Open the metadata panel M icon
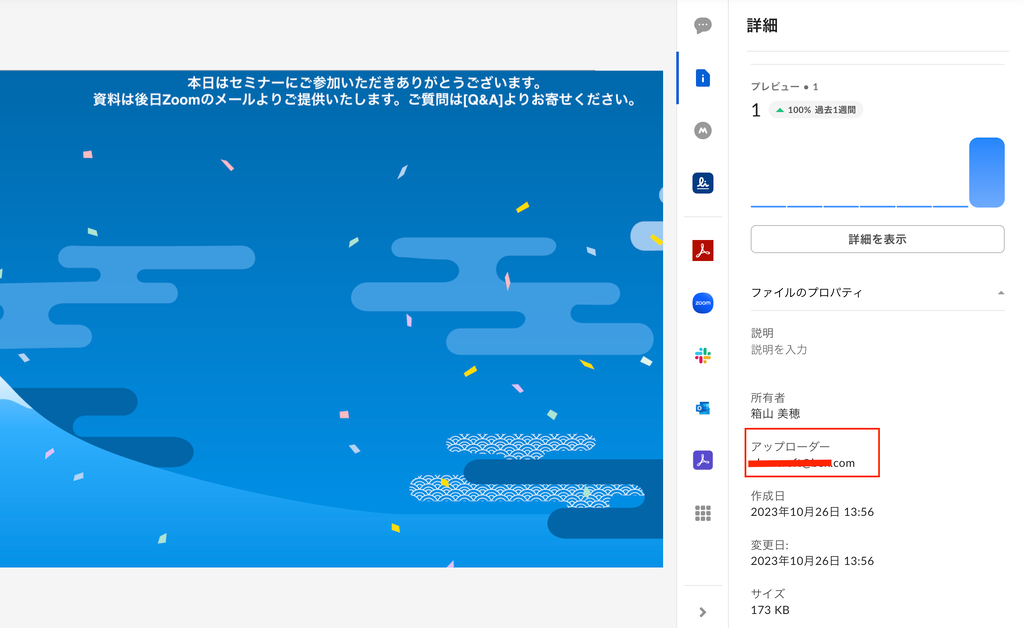1024x628 pixels. [x=703, y=130]
